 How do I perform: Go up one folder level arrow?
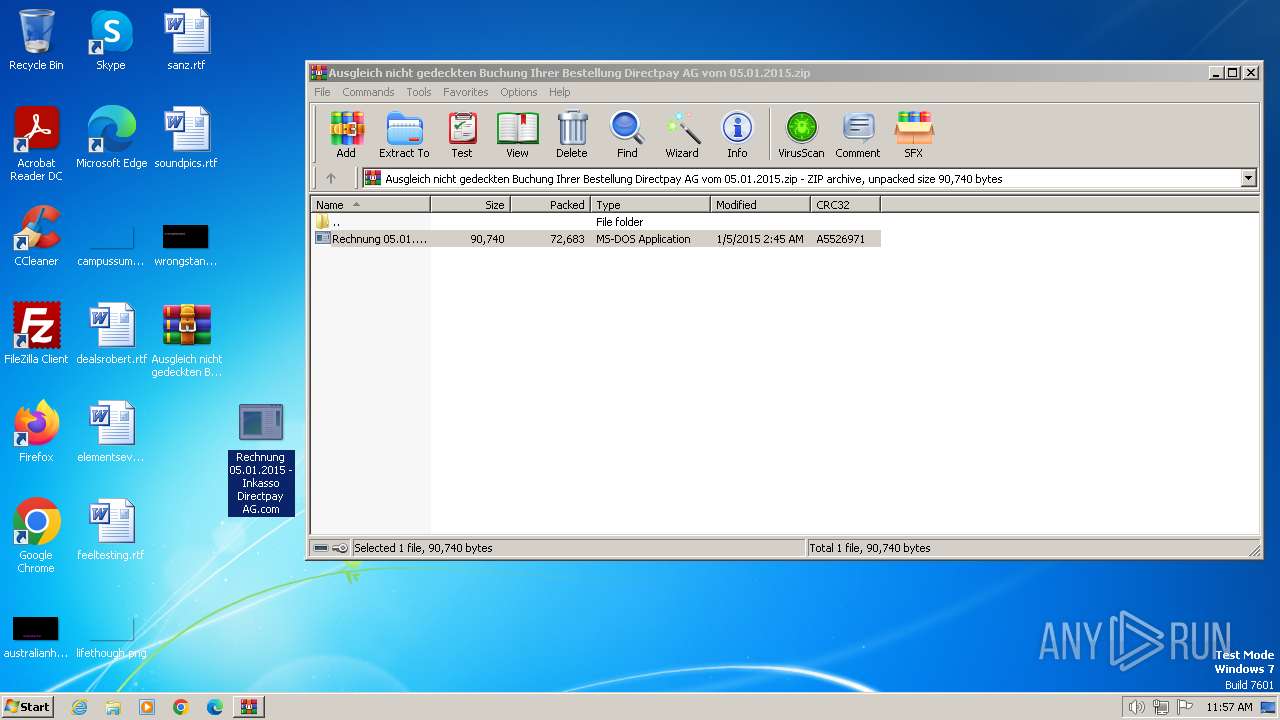point(331,179)
